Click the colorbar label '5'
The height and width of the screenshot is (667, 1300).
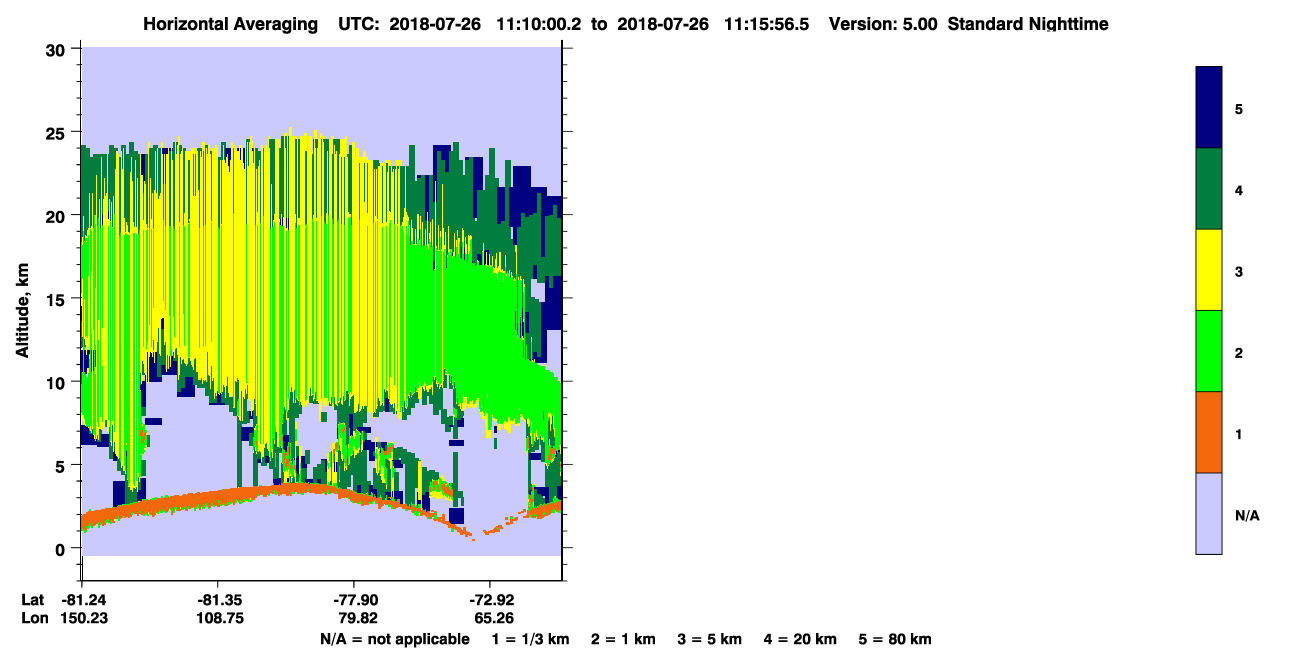click(x=1239, y=108)
